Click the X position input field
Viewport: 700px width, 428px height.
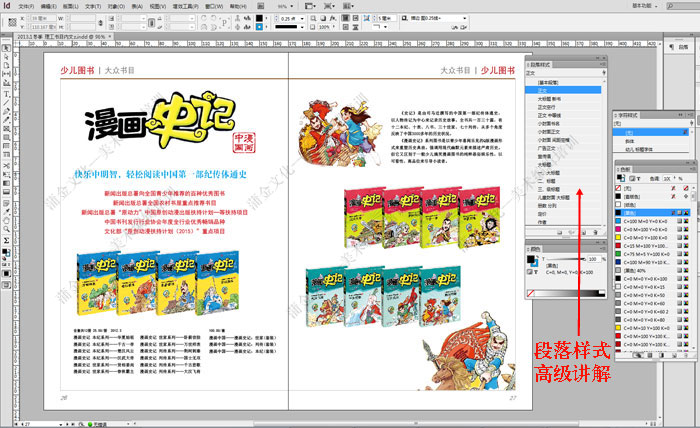(41, 18)
